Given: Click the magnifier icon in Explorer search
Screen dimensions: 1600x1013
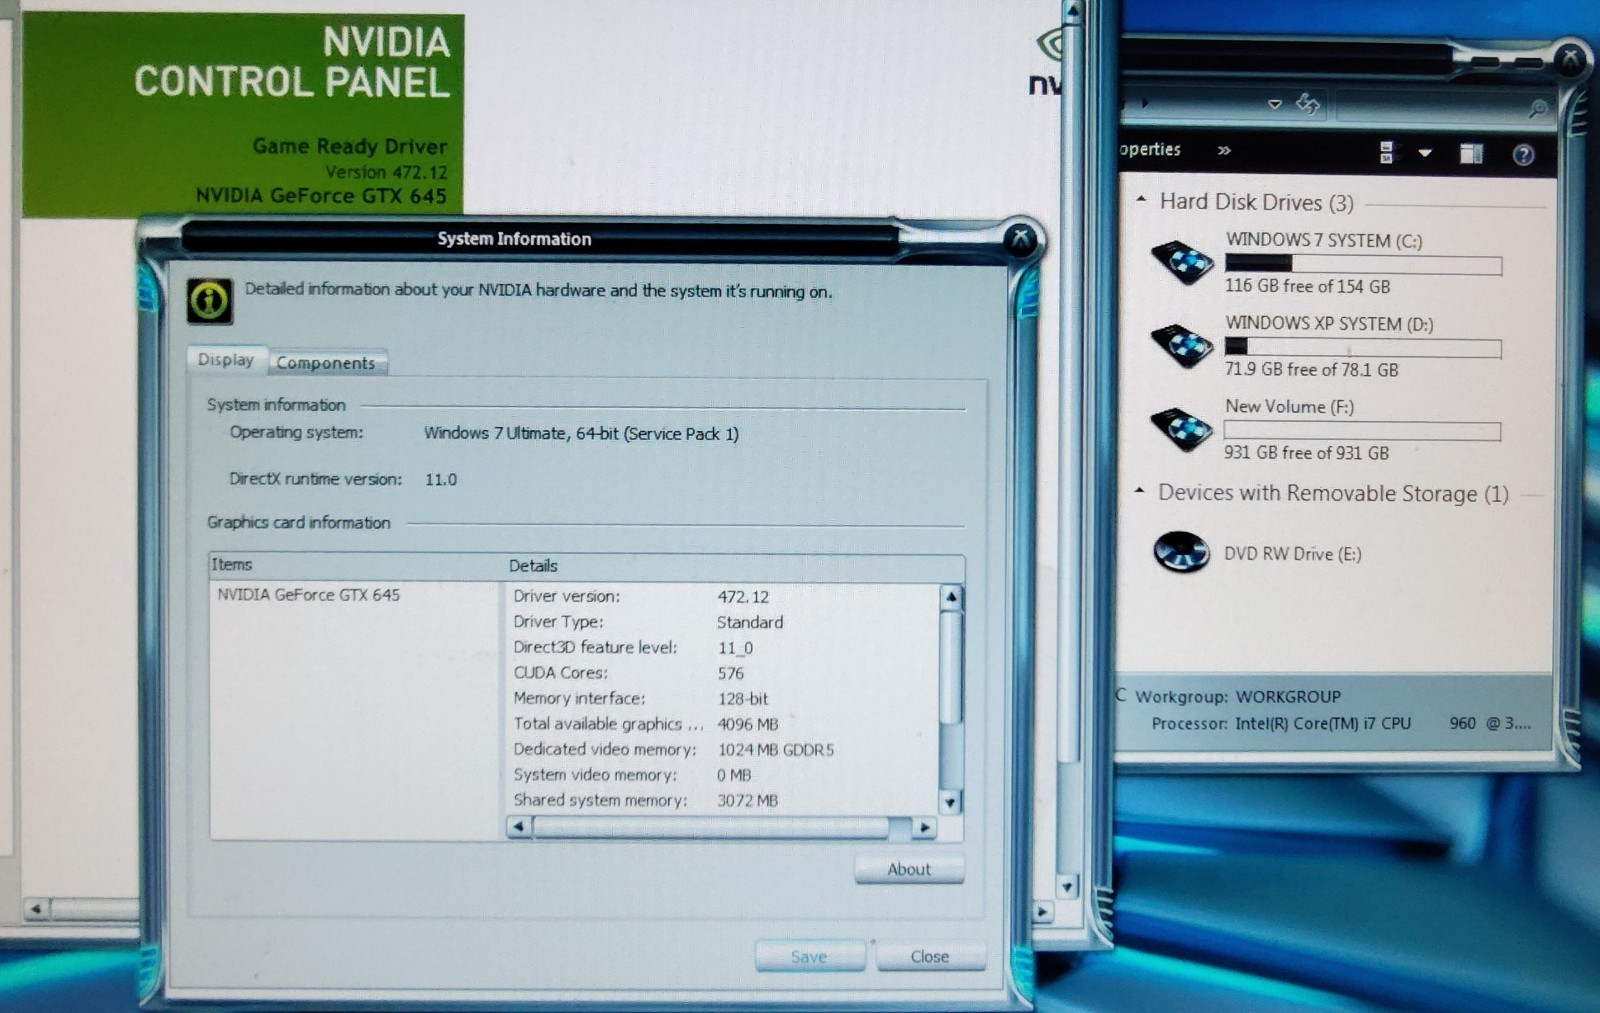Looking at the screenshot, I should tap(1538, 107).
